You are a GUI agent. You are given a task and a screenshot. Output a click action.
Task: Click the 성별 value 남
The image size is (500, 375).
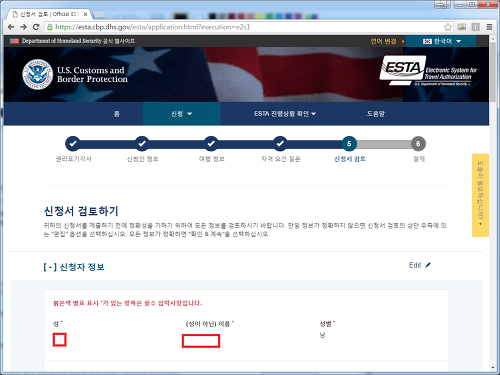point(322,335)
